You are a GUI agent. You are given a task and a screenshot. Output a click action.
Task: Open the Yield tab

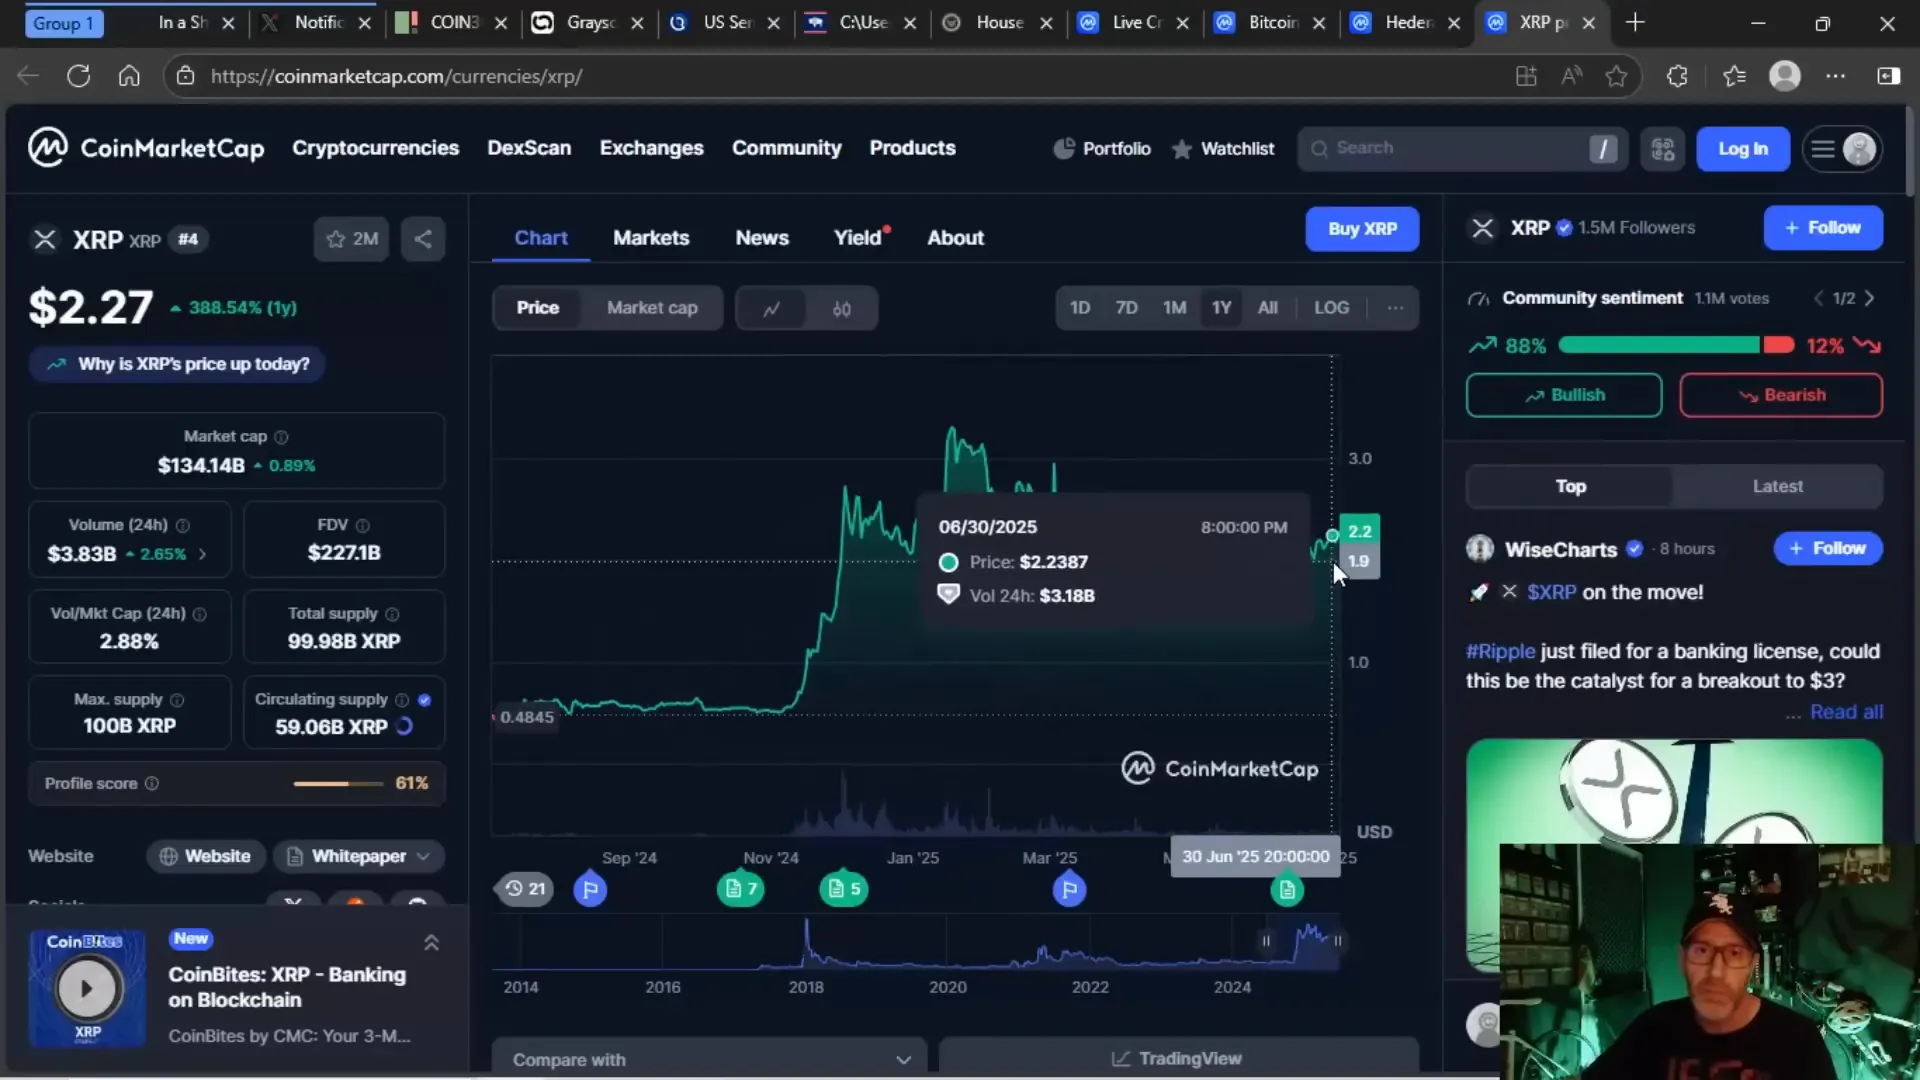click(x=860, y=238)
